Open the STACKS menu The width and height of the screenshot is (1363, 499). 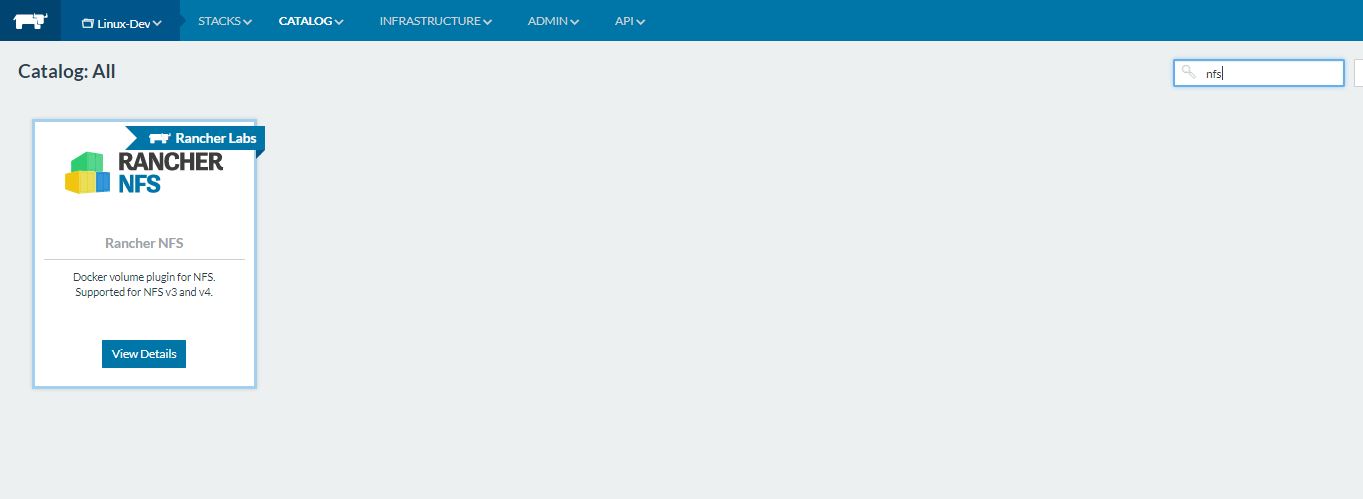coord(225,21)
